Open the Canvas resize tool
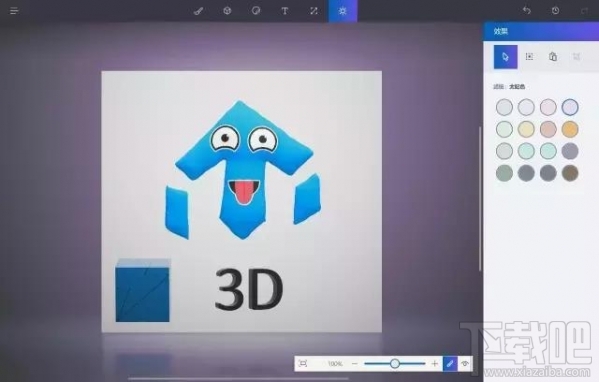The width and height of the screenshot is (599, 382). pyautogui.click(x=314, y=11)
